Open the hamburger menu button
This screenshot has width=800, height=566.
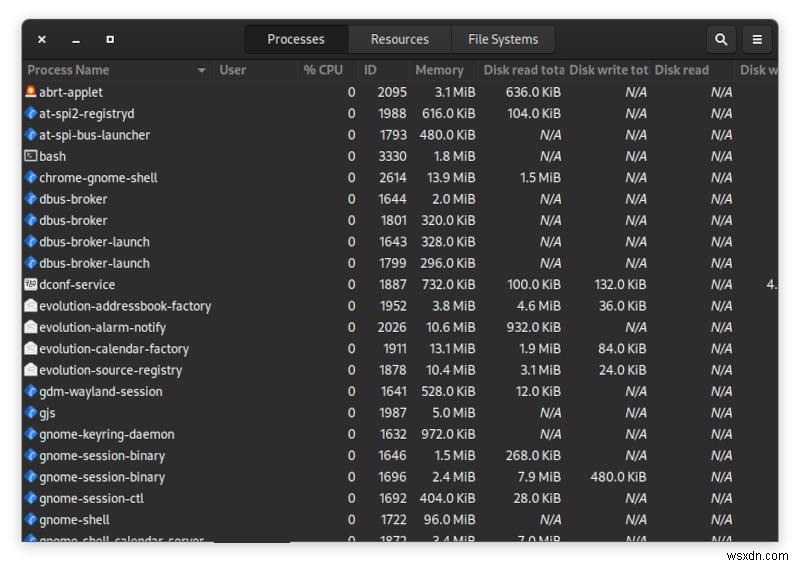tap(757, 39)
